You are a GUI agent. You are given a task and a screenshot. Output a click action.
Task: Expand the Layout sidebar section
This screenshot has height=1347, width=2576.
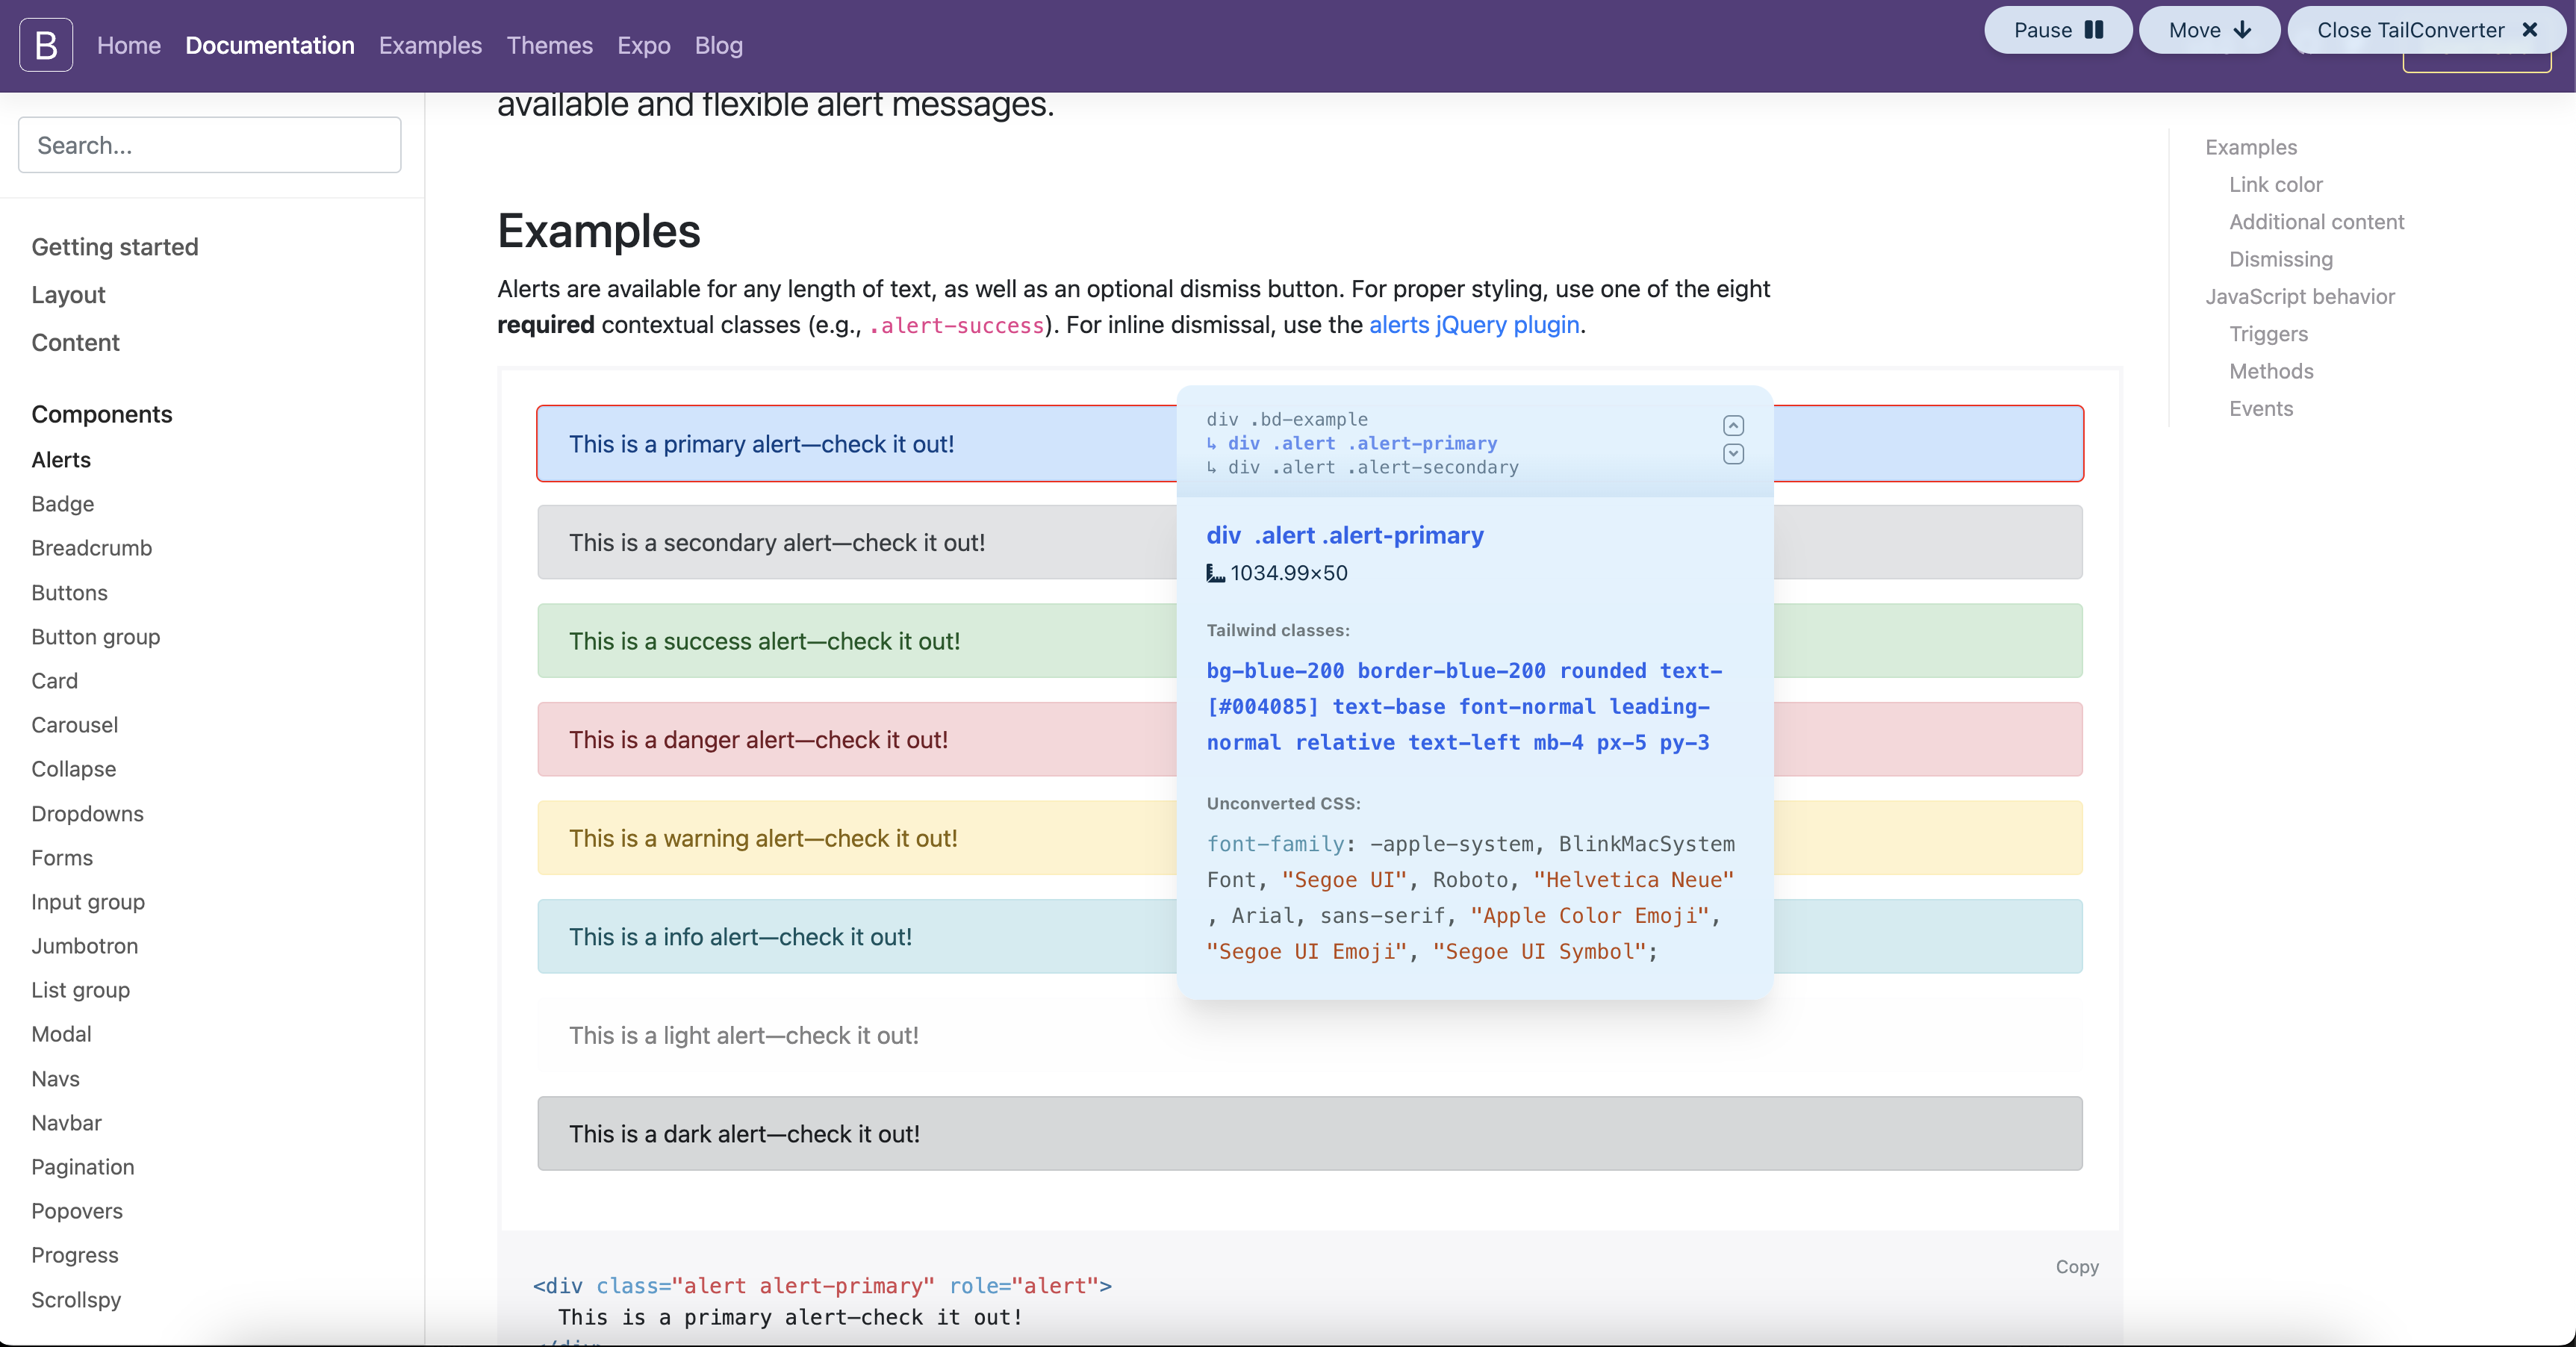tap(68, 295)
